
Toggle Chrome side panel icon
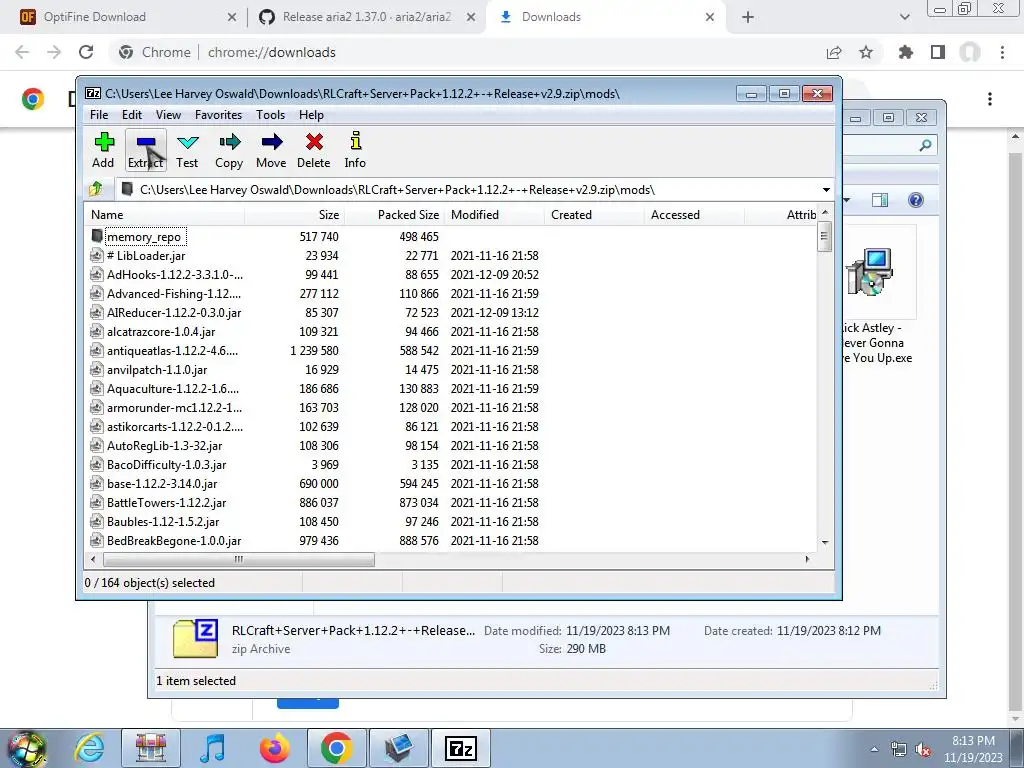(938, 52)
